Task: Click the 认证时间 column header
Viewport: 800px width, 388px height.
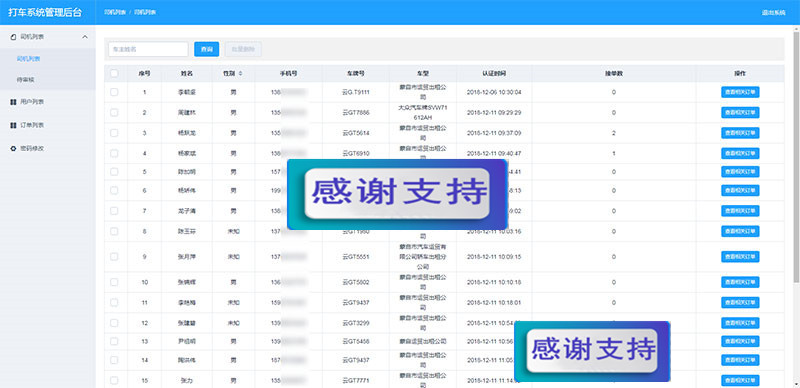Action: (x=494, y=74)
